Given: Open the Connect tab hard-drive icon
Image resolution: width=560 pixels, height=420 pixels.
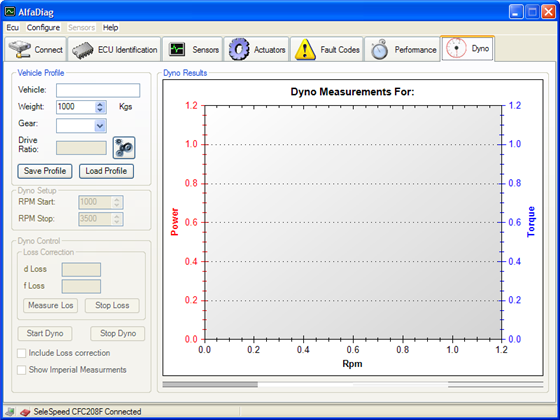Looking at the screenshot, I should tap(20, 49).
